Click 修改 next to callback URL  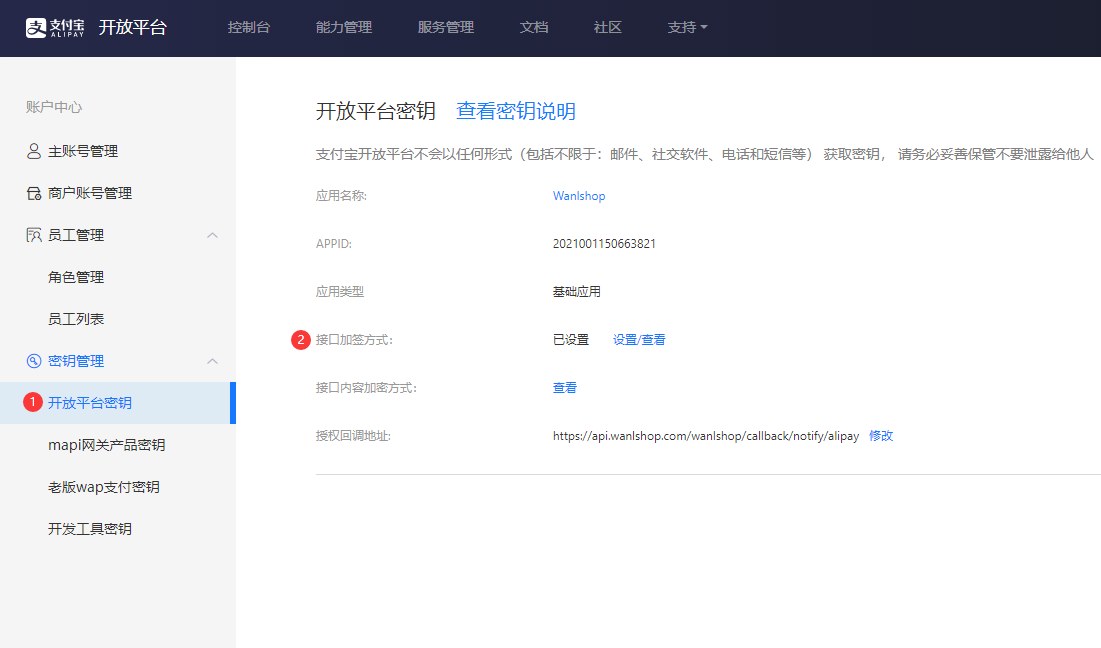[881, 435]
